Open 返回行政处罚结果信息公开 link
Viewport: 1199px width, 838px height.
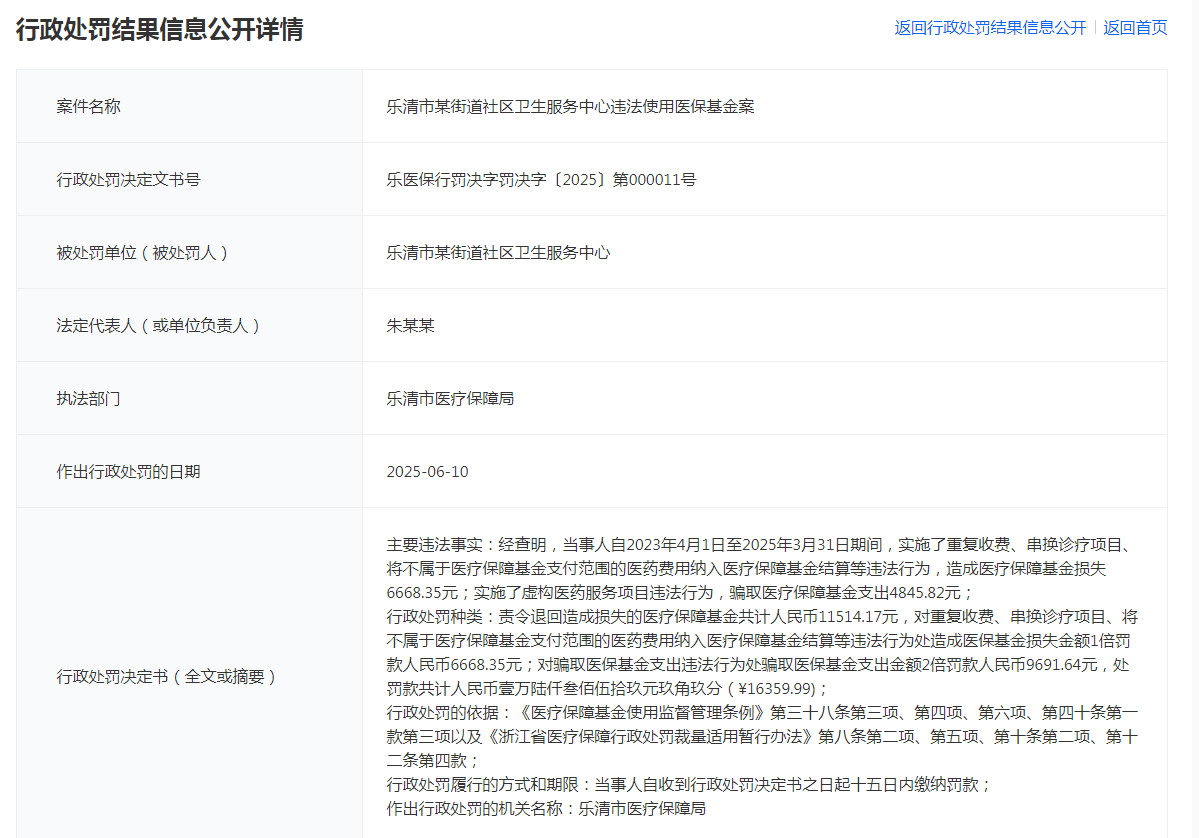[x=990, y=28]
